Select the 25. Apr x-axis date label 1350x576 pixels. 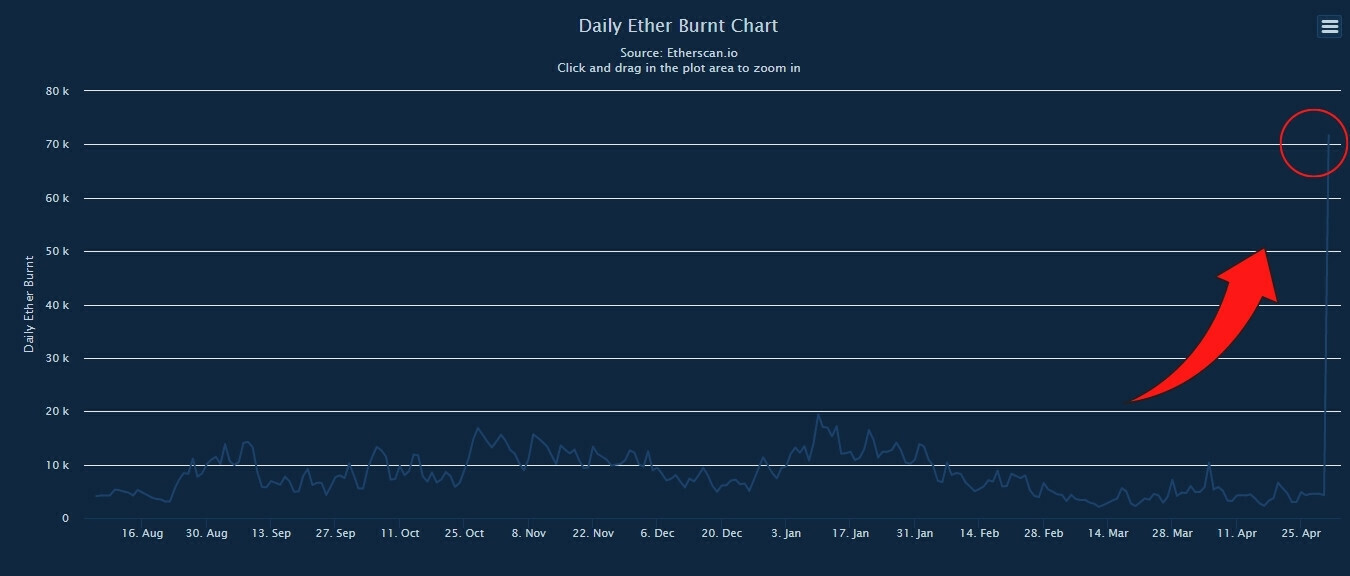(x=1301, y=534)
